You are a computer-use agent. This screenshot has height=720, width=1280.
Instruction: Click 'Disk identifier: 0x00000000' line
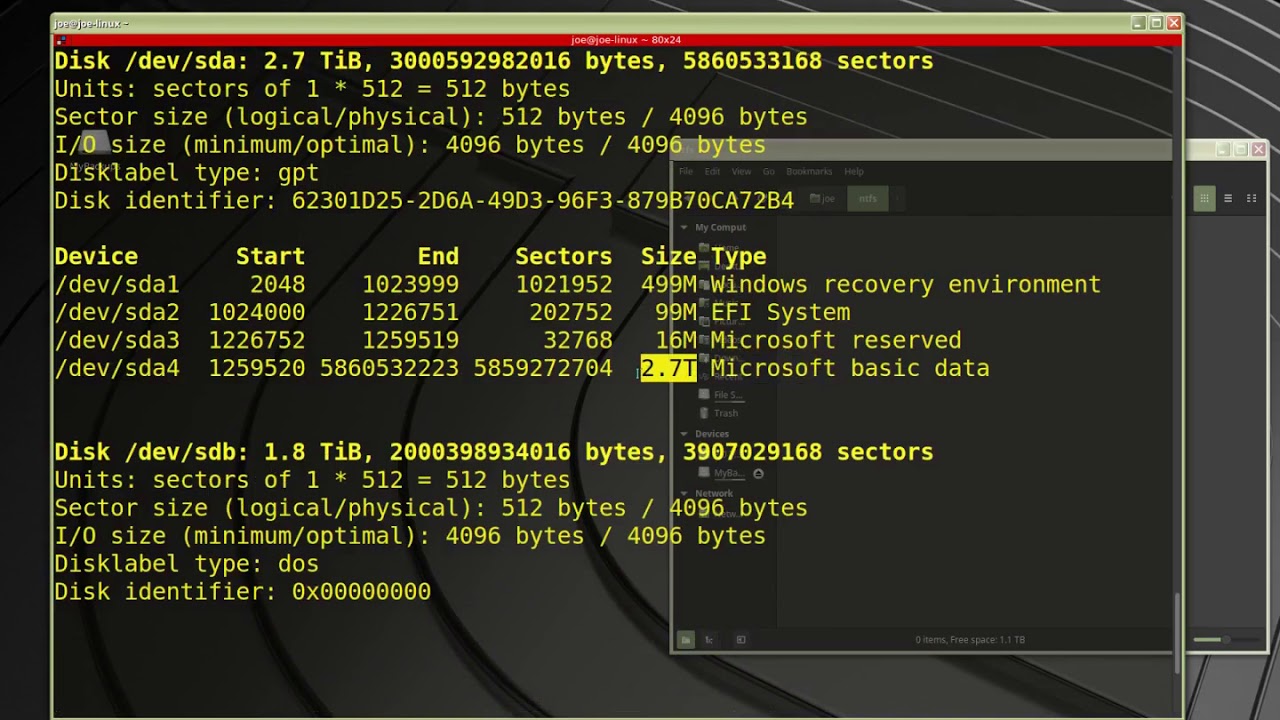pos(242,592)
